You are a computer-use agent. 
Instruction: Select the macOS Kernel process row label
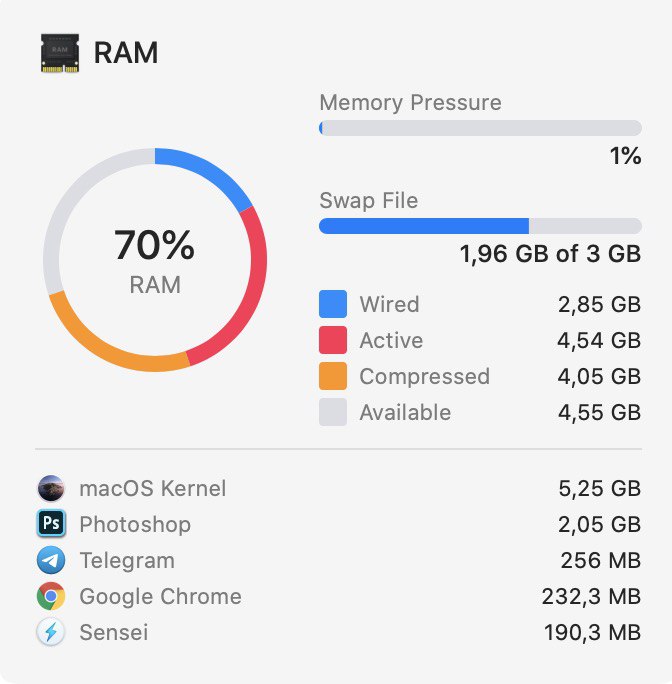(153, 488)
